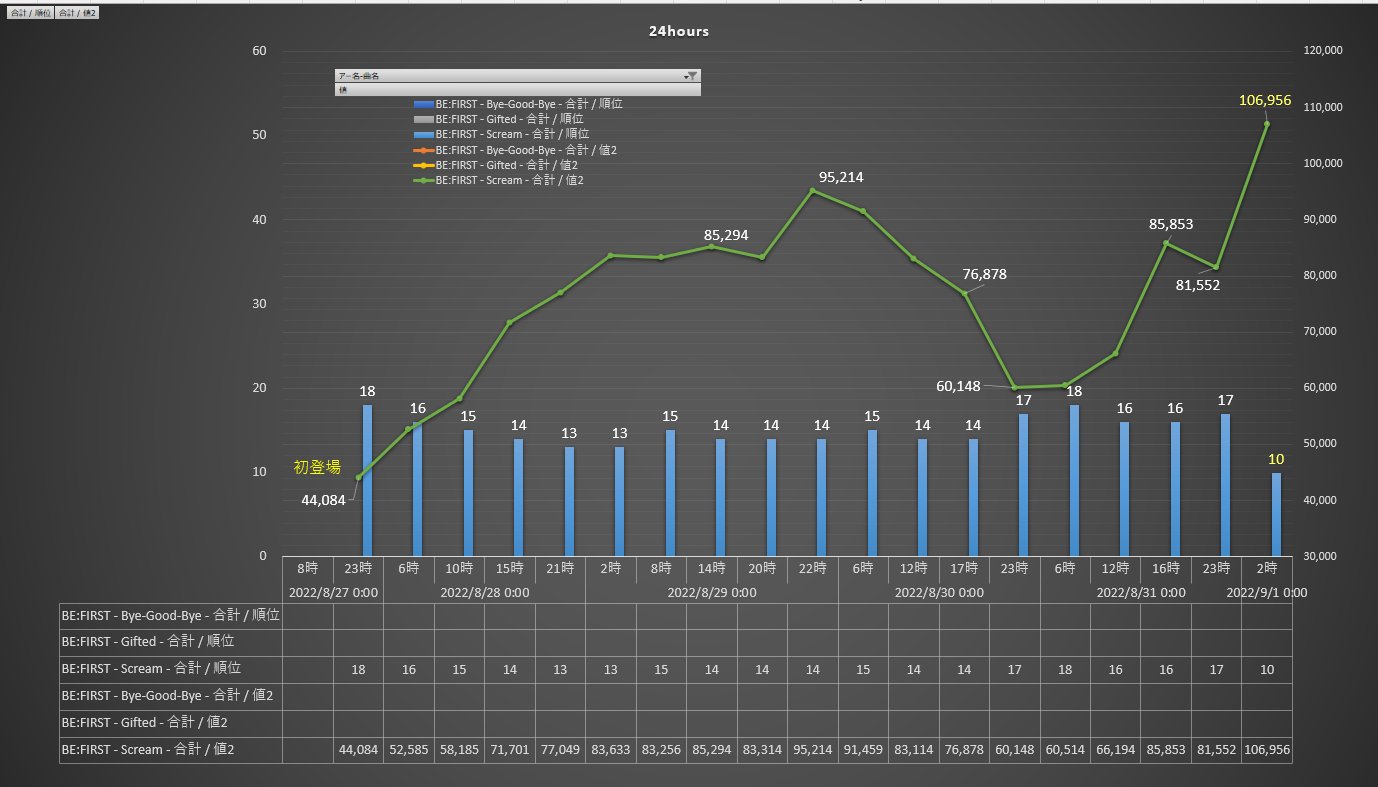
Task: Click the 52,585 data table cell
Action: click(x=409, y=749)
